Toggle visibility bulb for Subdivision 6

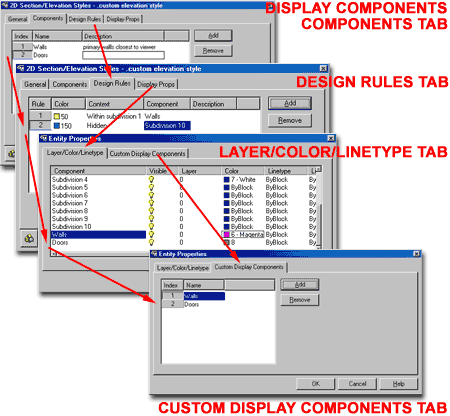point(151,195)
